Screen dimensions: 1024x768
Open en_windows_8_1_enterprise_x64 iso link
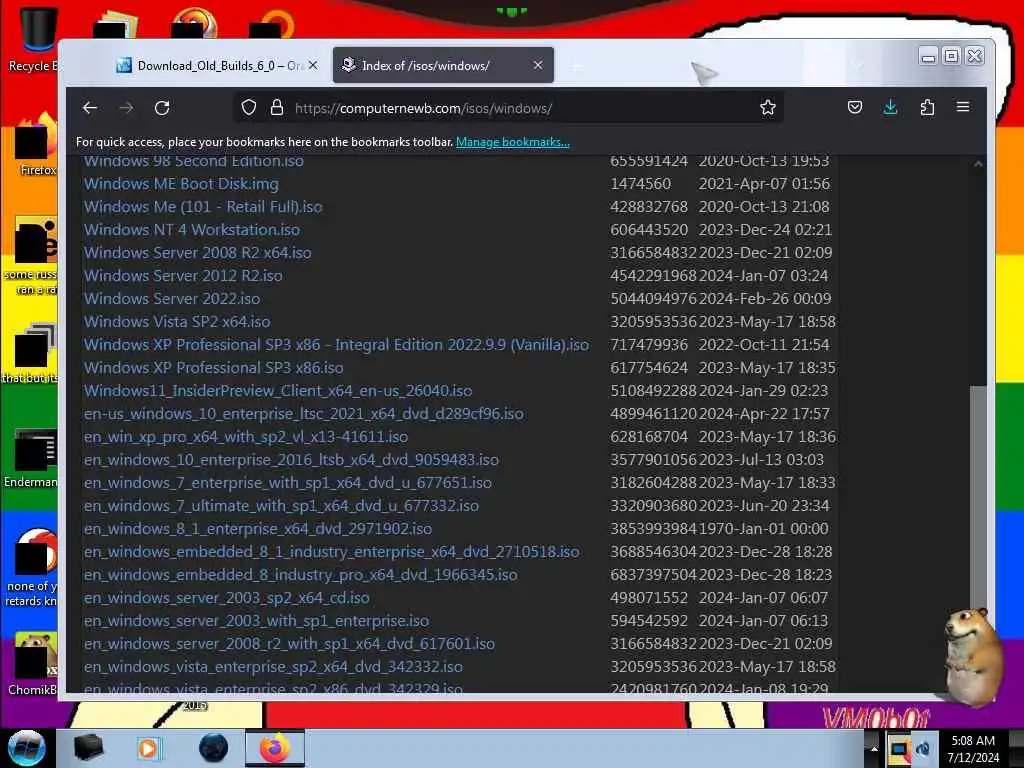tap(258, 528)
